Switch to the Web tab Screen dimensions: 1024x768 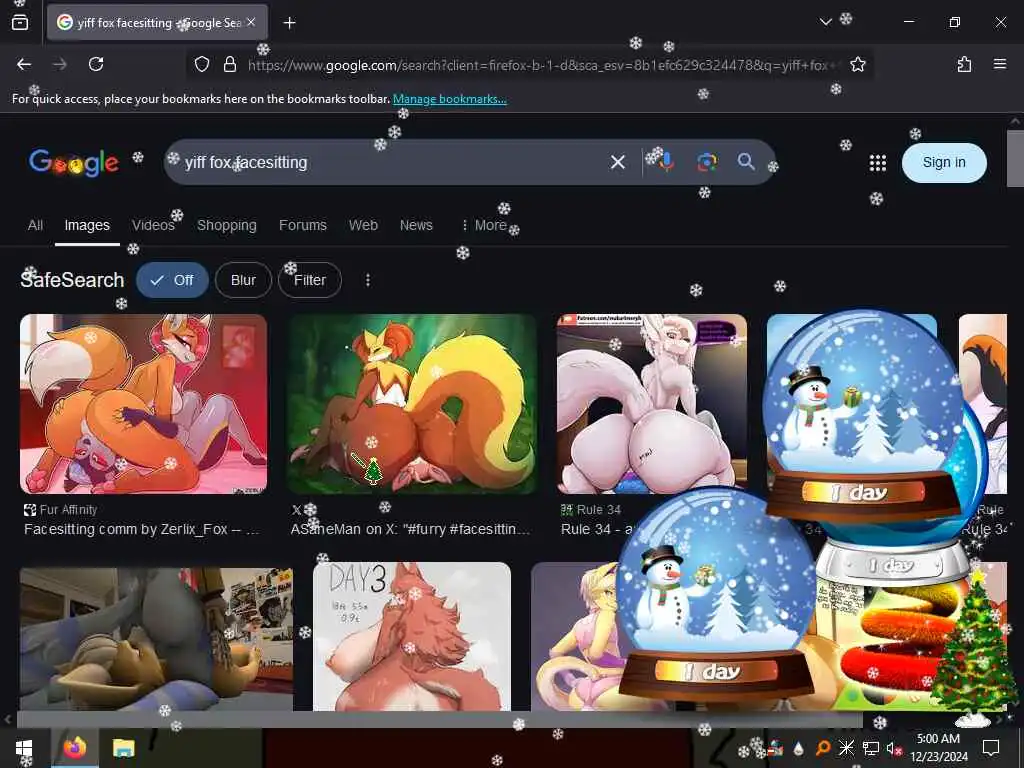pos(363,225)
